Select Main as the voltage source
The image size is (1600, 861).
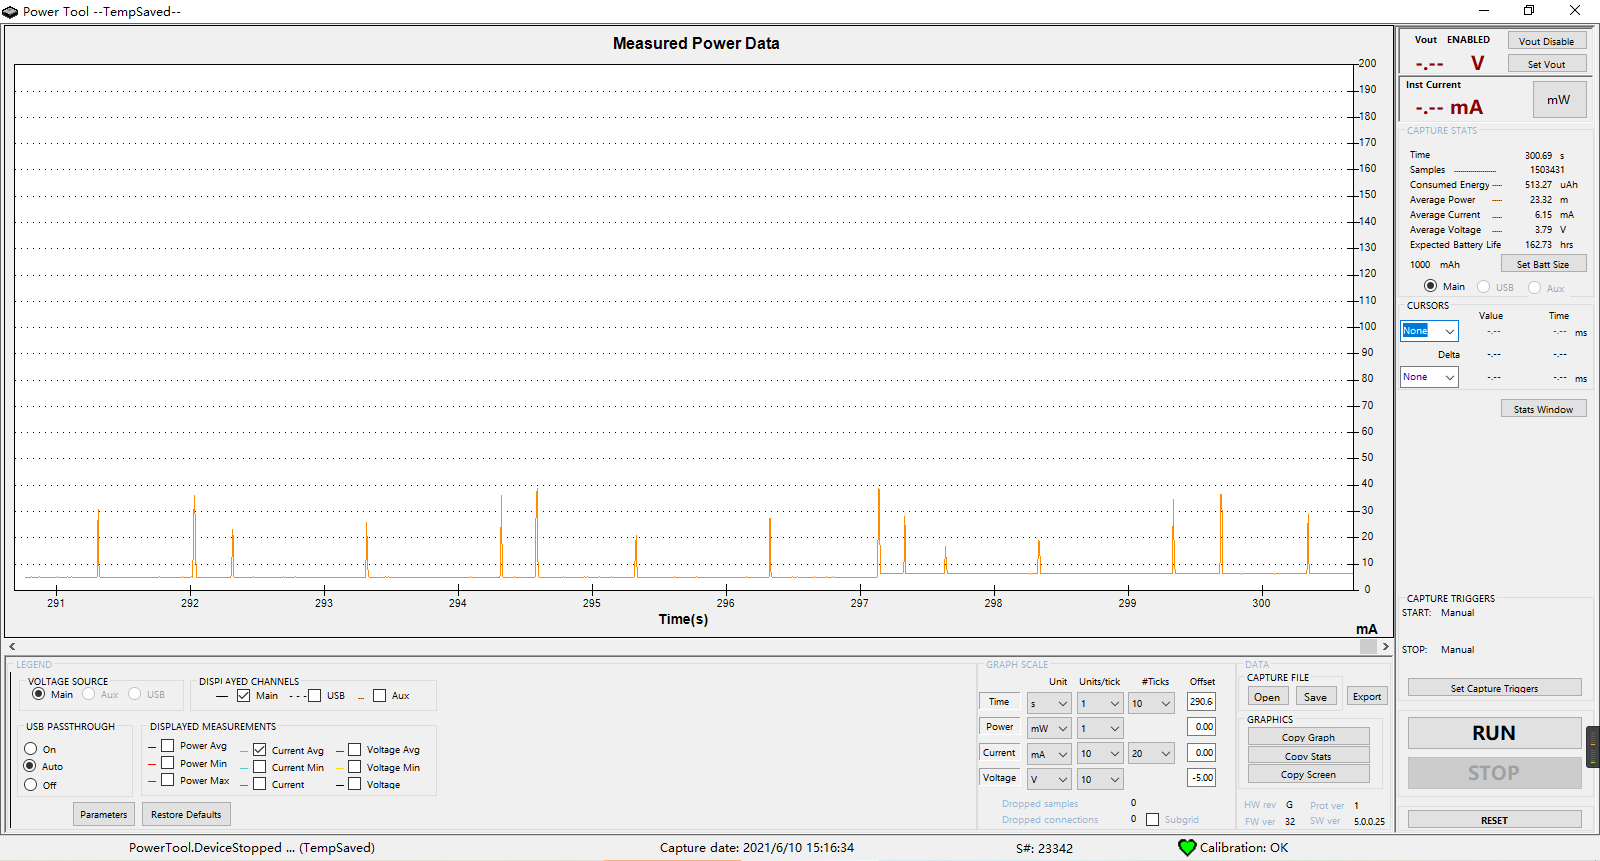coord(38,694)
